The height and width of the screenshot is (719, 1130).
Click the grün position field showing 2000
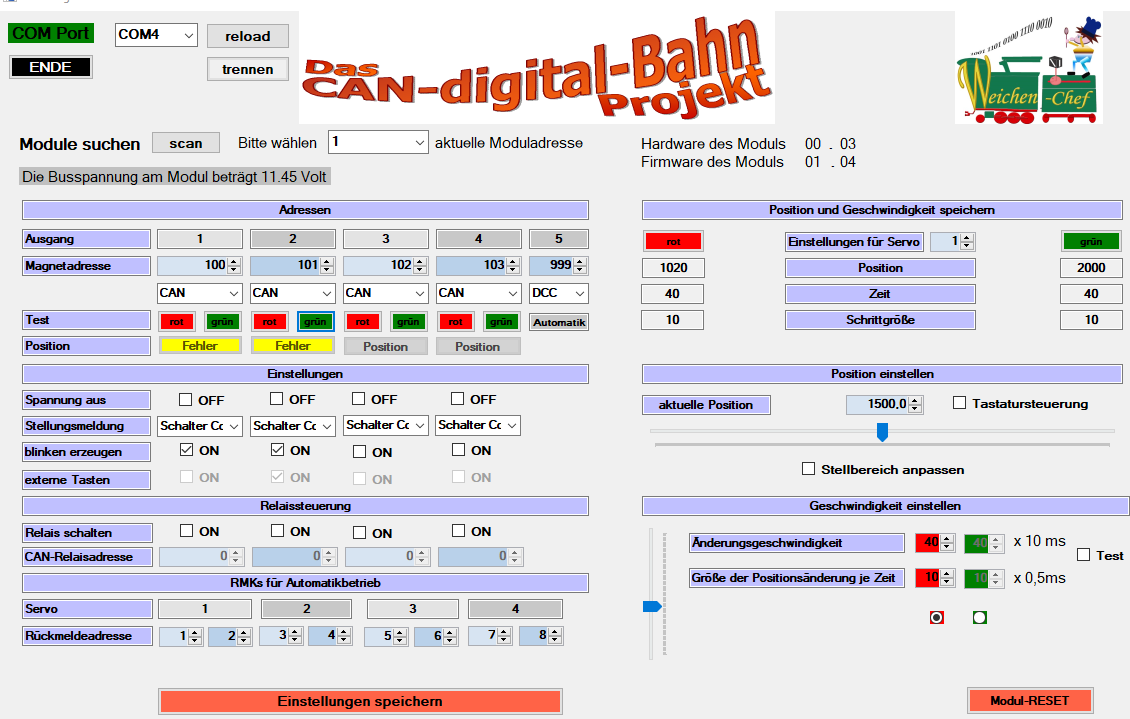(1091, 268)
